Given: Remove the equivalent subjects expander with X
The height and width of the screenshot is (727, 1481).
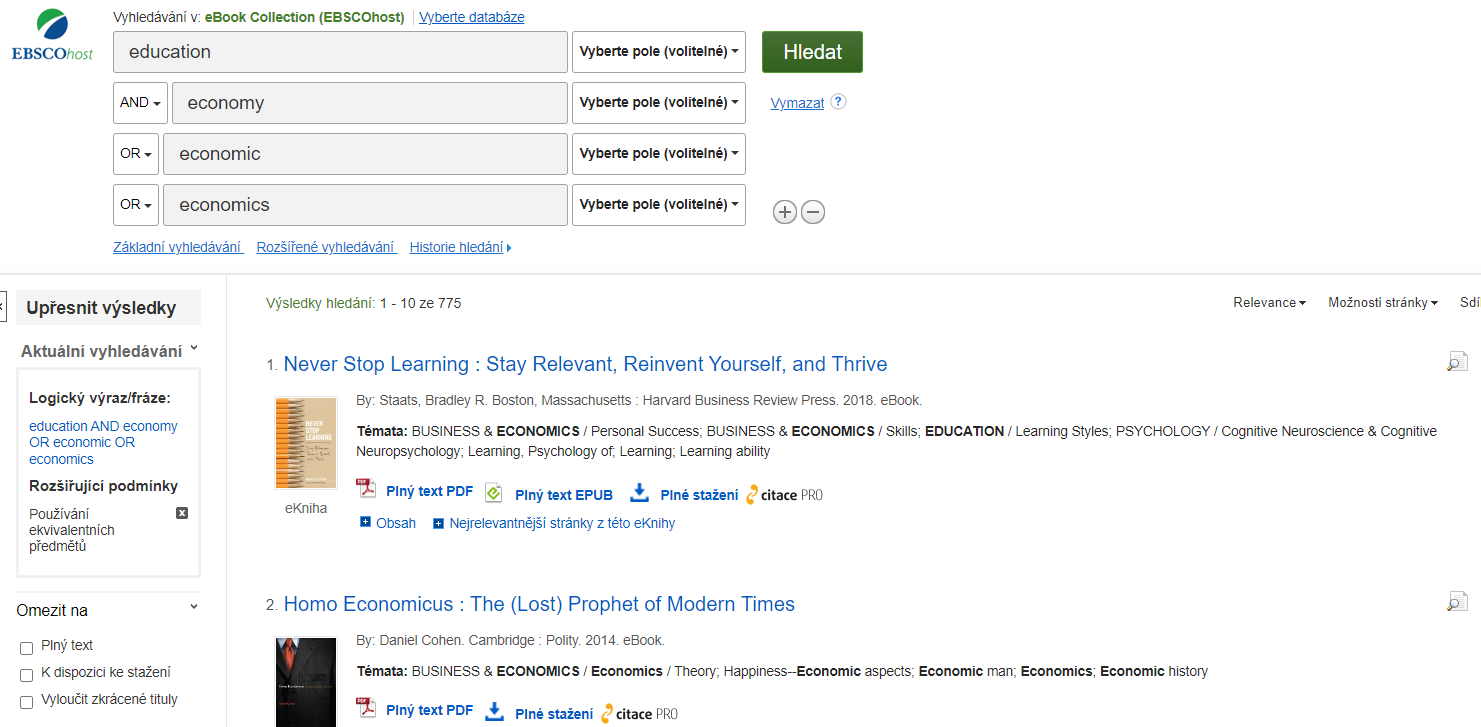Looking at the screenshot, I should tap(182, 513).
